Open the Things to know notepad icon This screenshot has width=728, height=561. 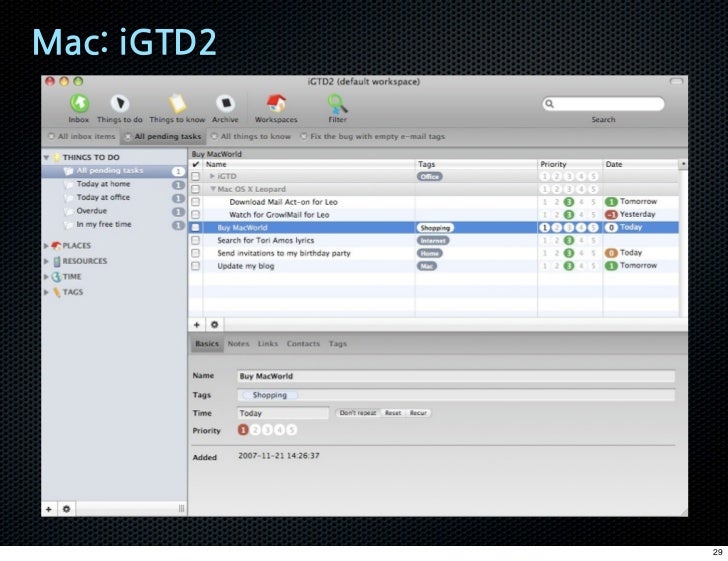pos(177,103)
